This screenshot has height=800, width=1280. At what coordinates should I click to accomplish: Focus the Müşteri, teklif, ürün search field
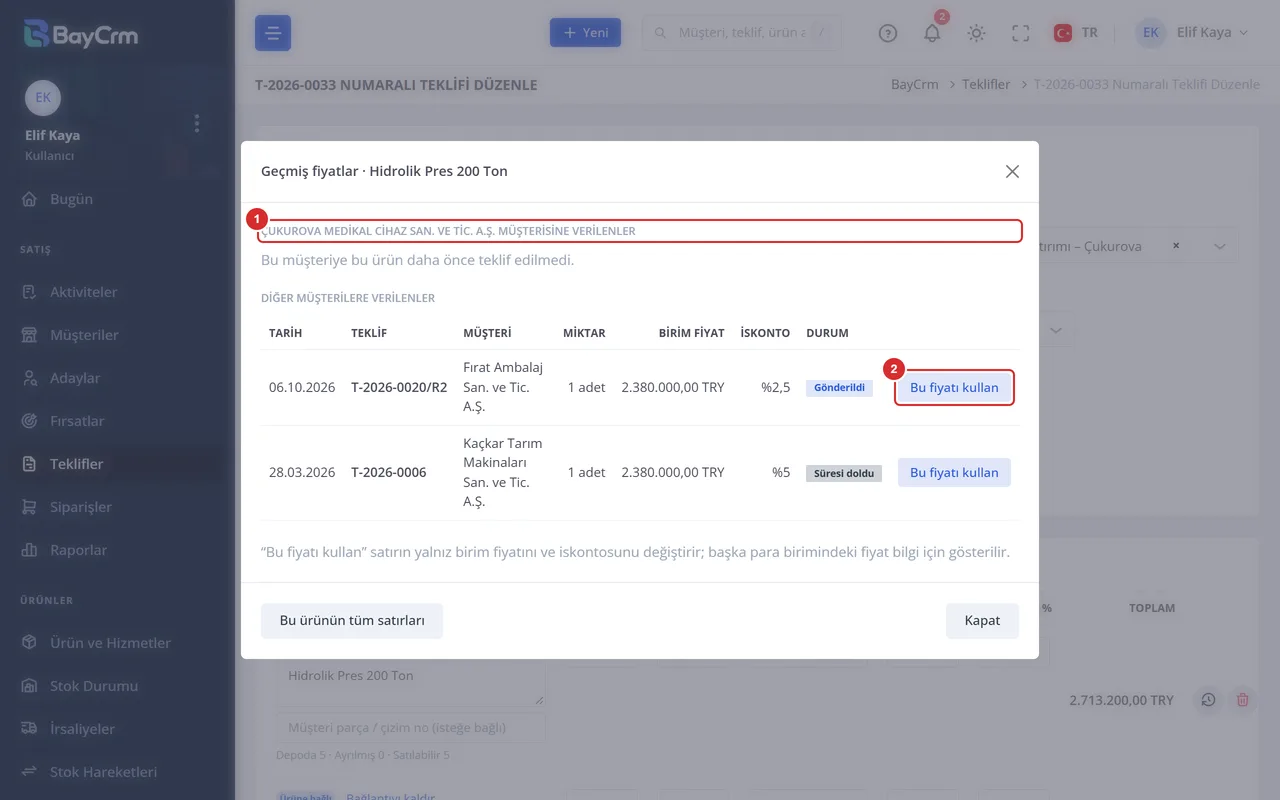pos(741,33)
